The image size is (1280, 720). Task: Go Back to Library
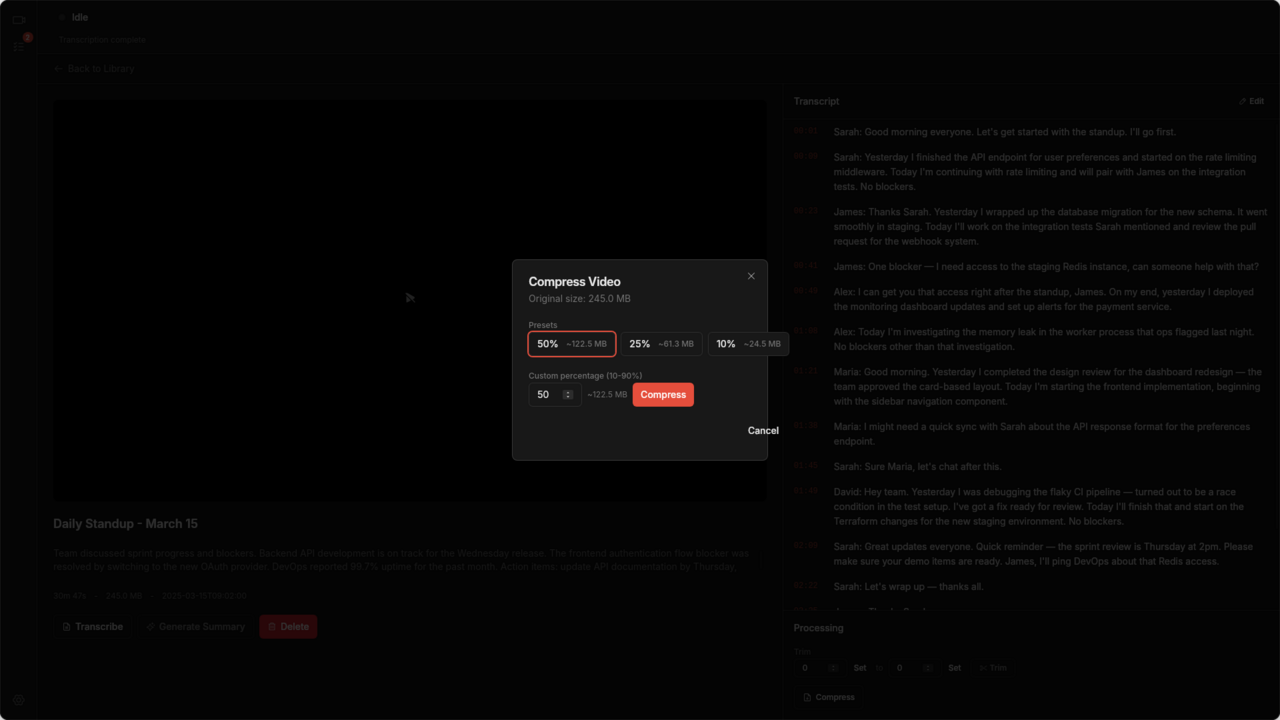click(x=93, y=68)
